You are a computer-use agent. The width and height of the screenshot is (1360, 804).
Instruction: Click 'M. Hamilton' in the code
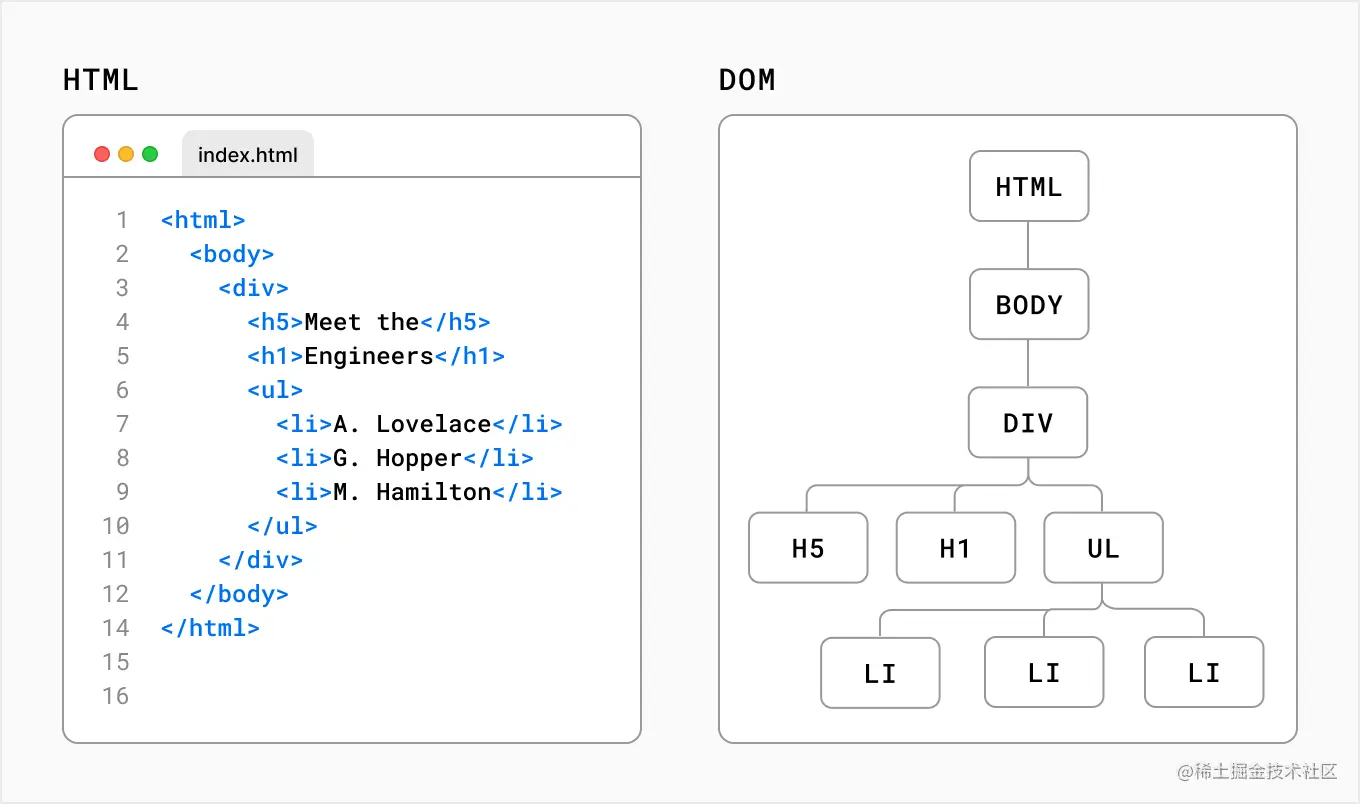click(x=412, y=492)
